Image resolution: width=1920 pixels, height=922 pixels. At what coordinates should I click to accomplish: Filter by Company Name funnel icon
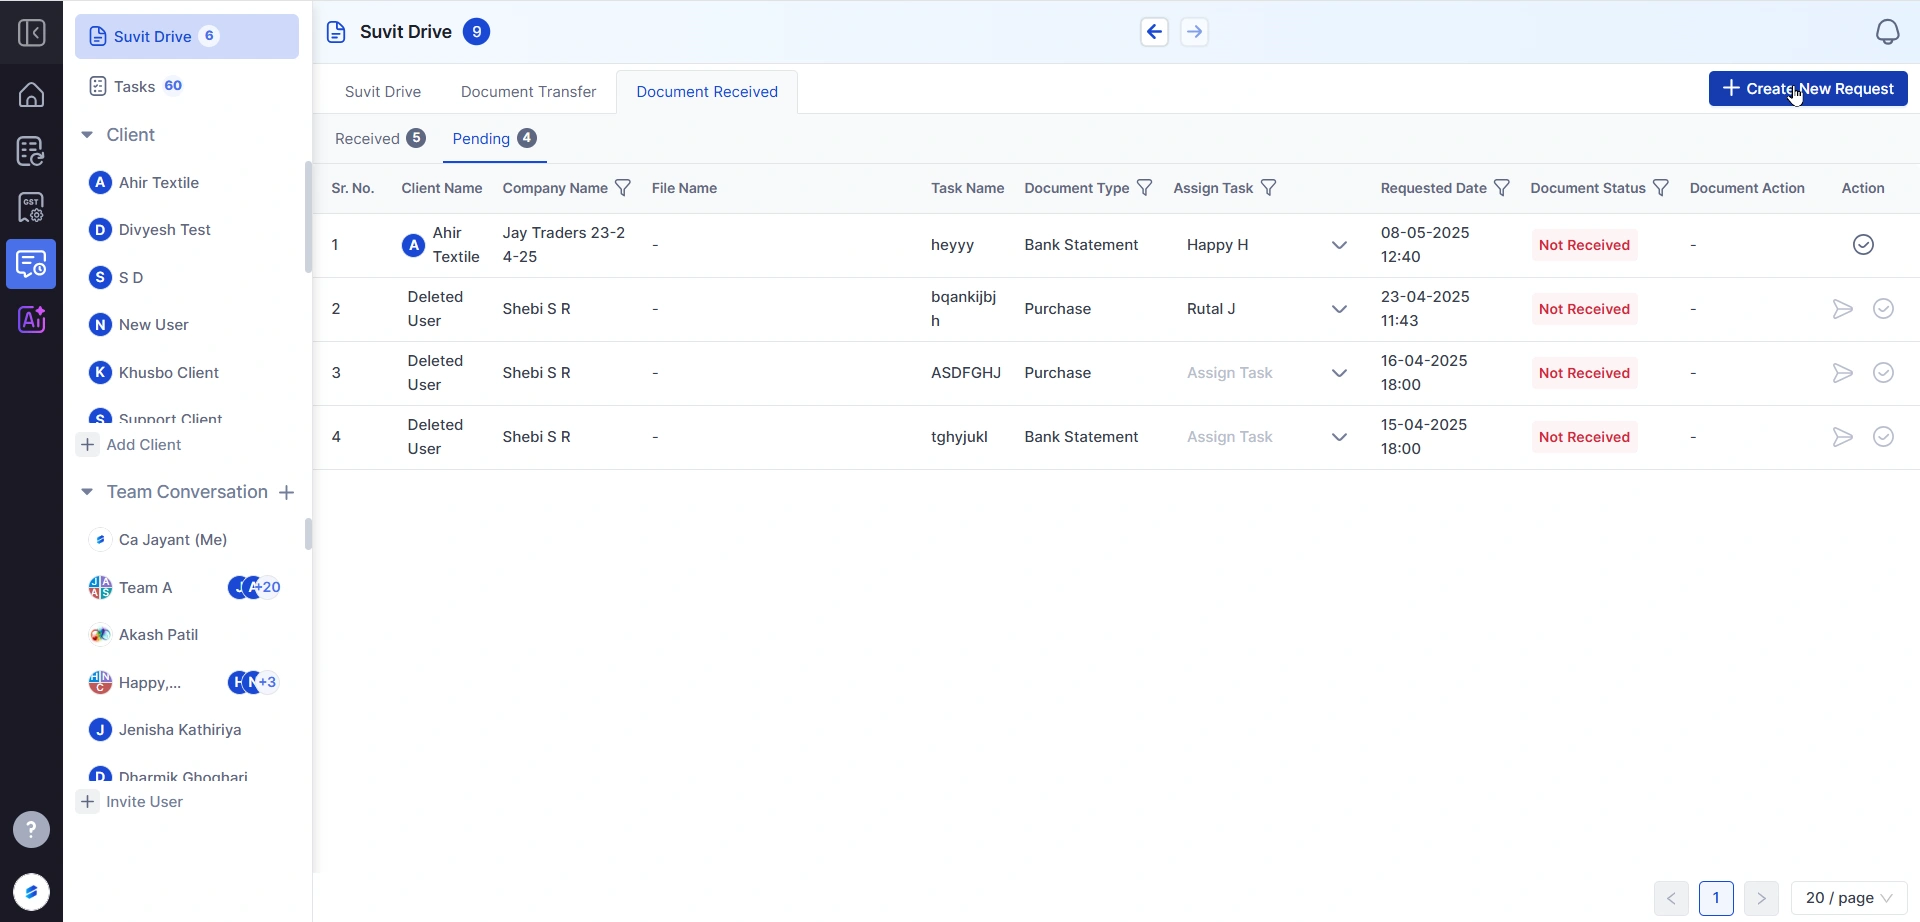pyautogui.click(x=623, y=188)
